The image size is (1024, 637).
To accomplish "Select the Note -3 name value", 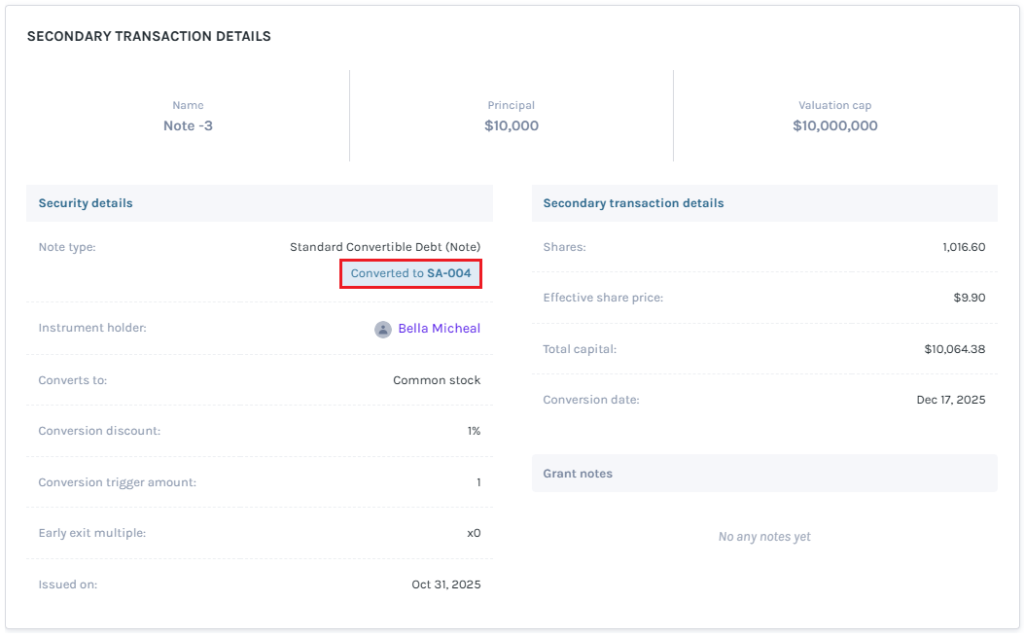I will (x=188, y=125).
